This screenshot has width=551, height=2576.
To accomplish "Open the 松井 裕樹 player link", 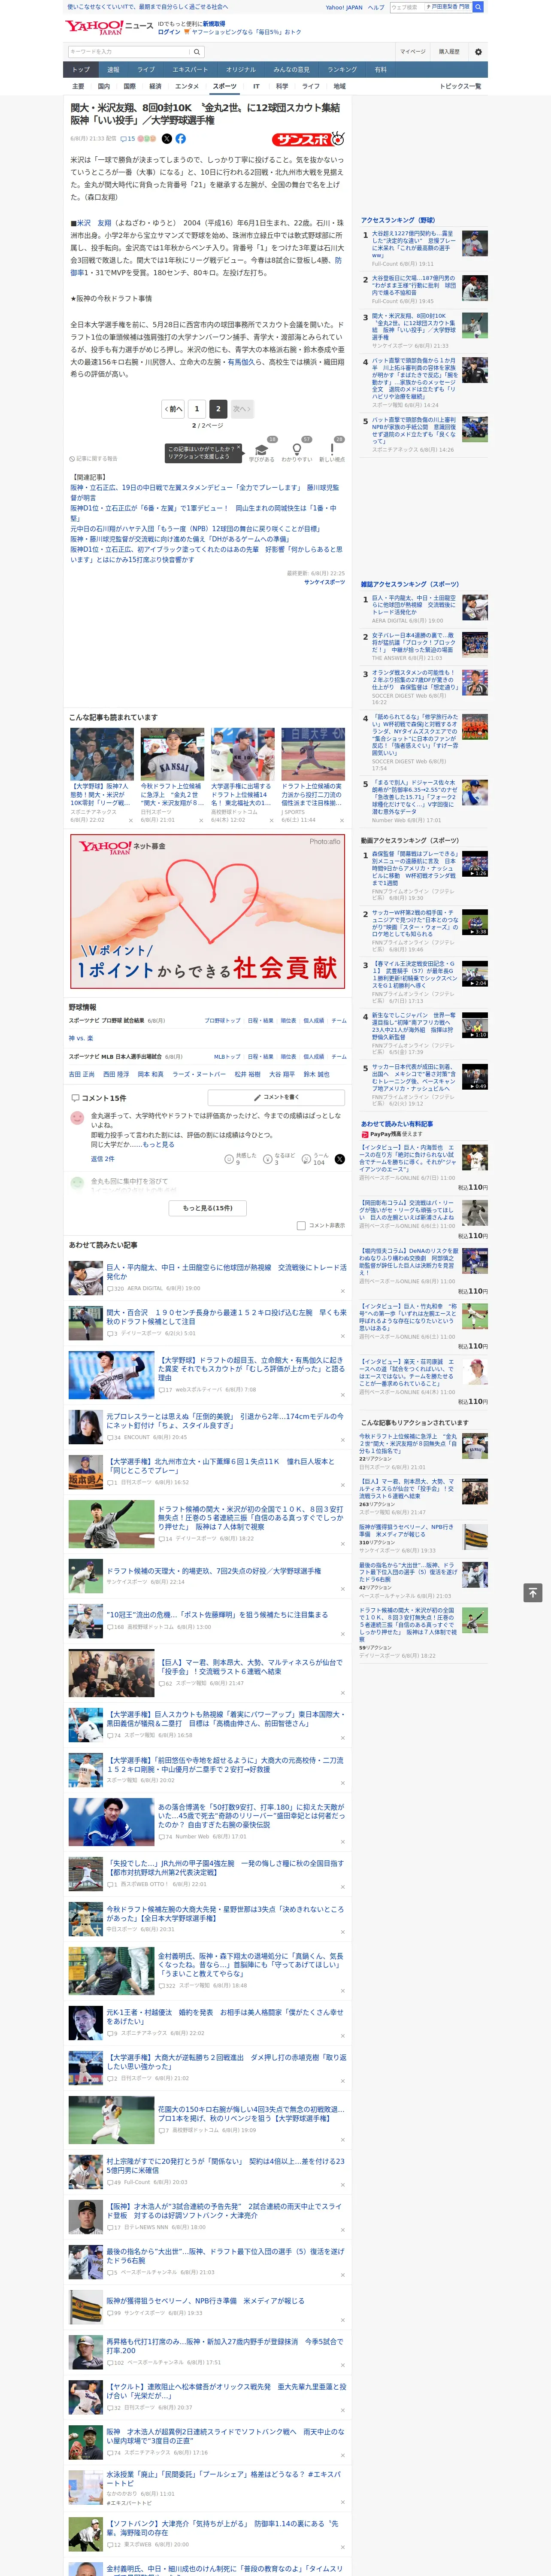I will [x=247, y=1075].
